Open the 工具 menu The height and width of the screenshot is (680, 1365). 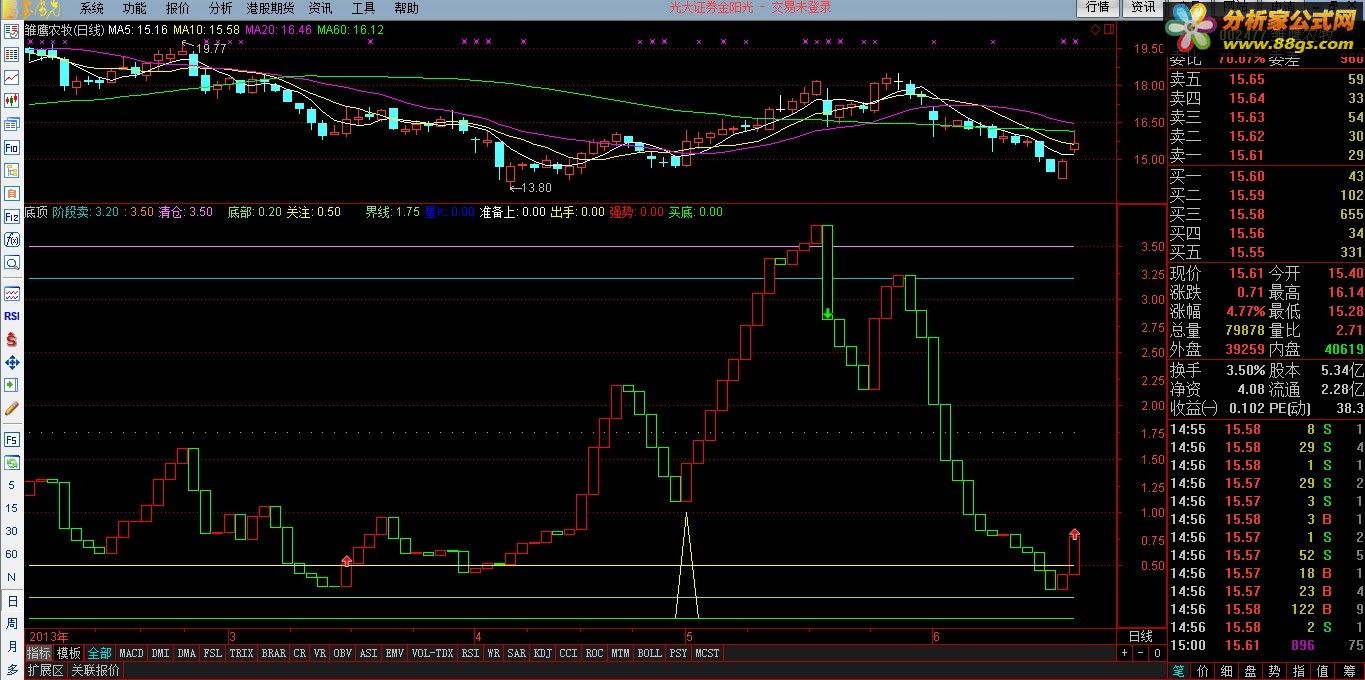pos(363,8)
